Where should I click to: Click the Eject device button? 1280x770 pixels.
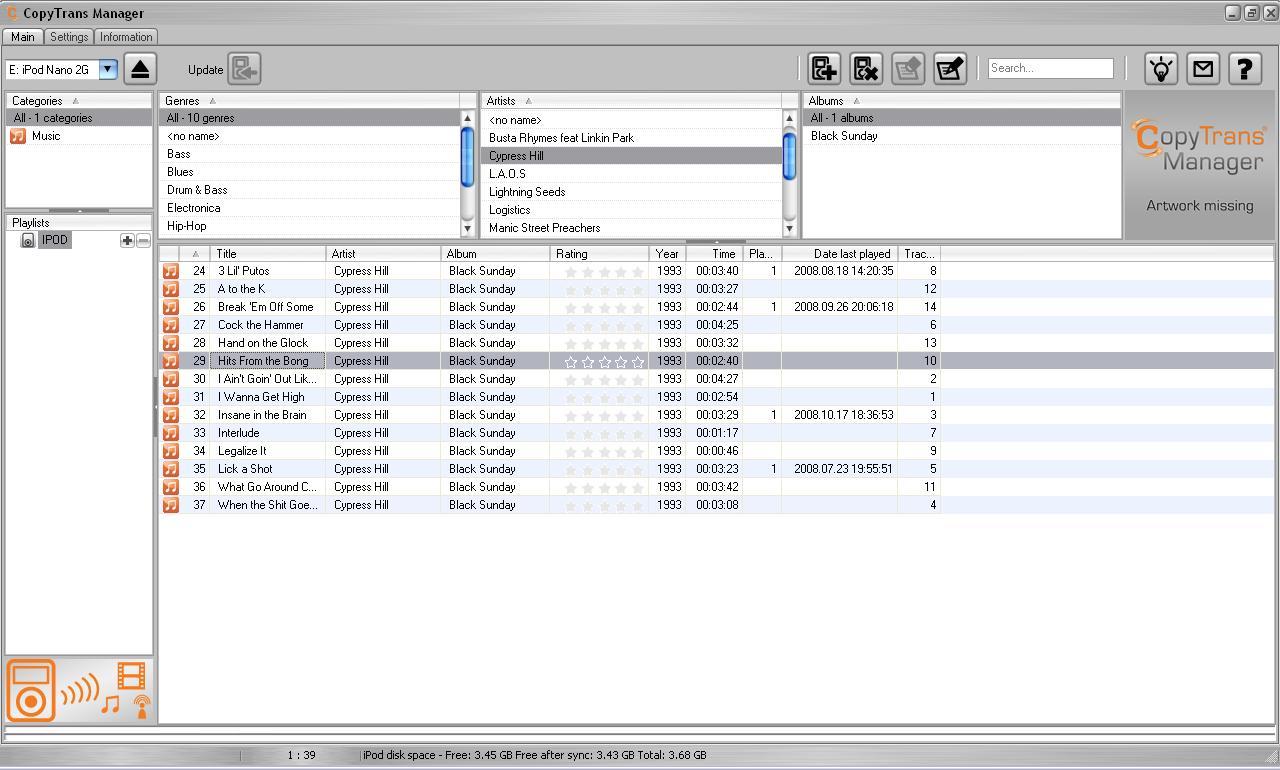139,68
